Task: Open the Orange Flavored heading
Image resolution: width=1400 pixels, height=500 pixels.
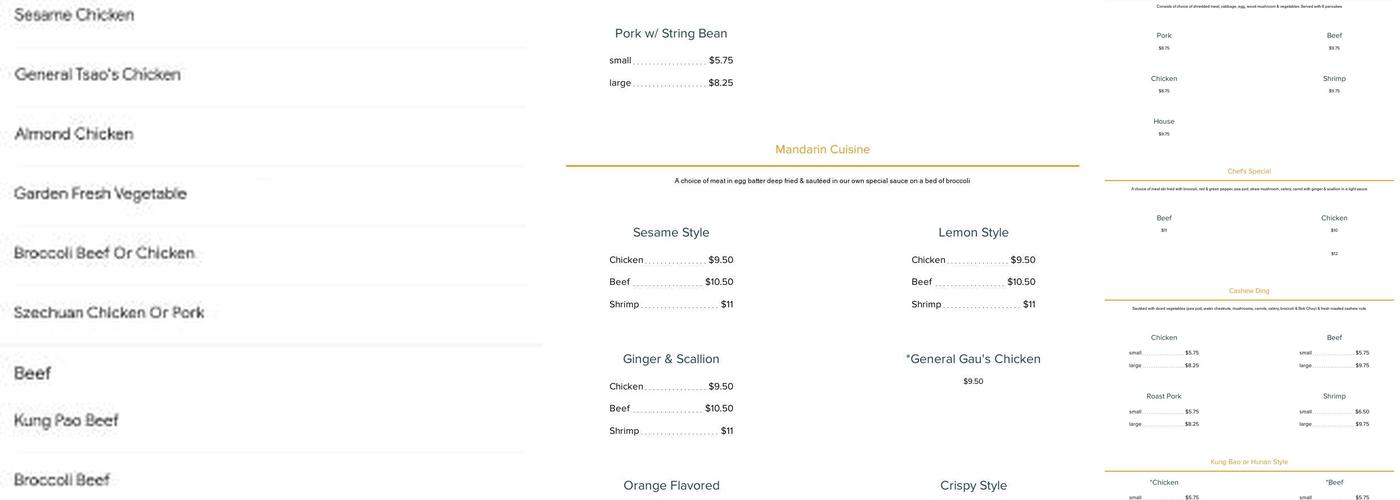Action: (671, 485)
